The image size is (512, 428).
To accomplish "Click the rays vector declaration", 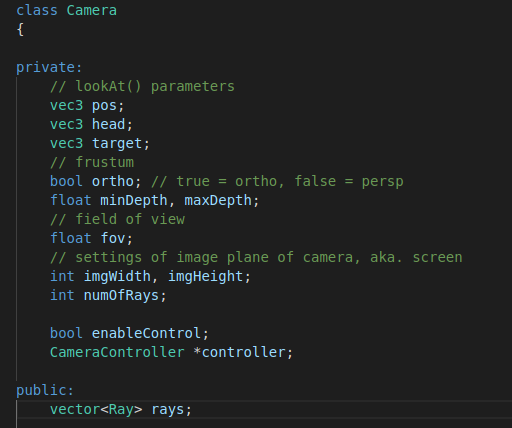I will click(121, 409).
